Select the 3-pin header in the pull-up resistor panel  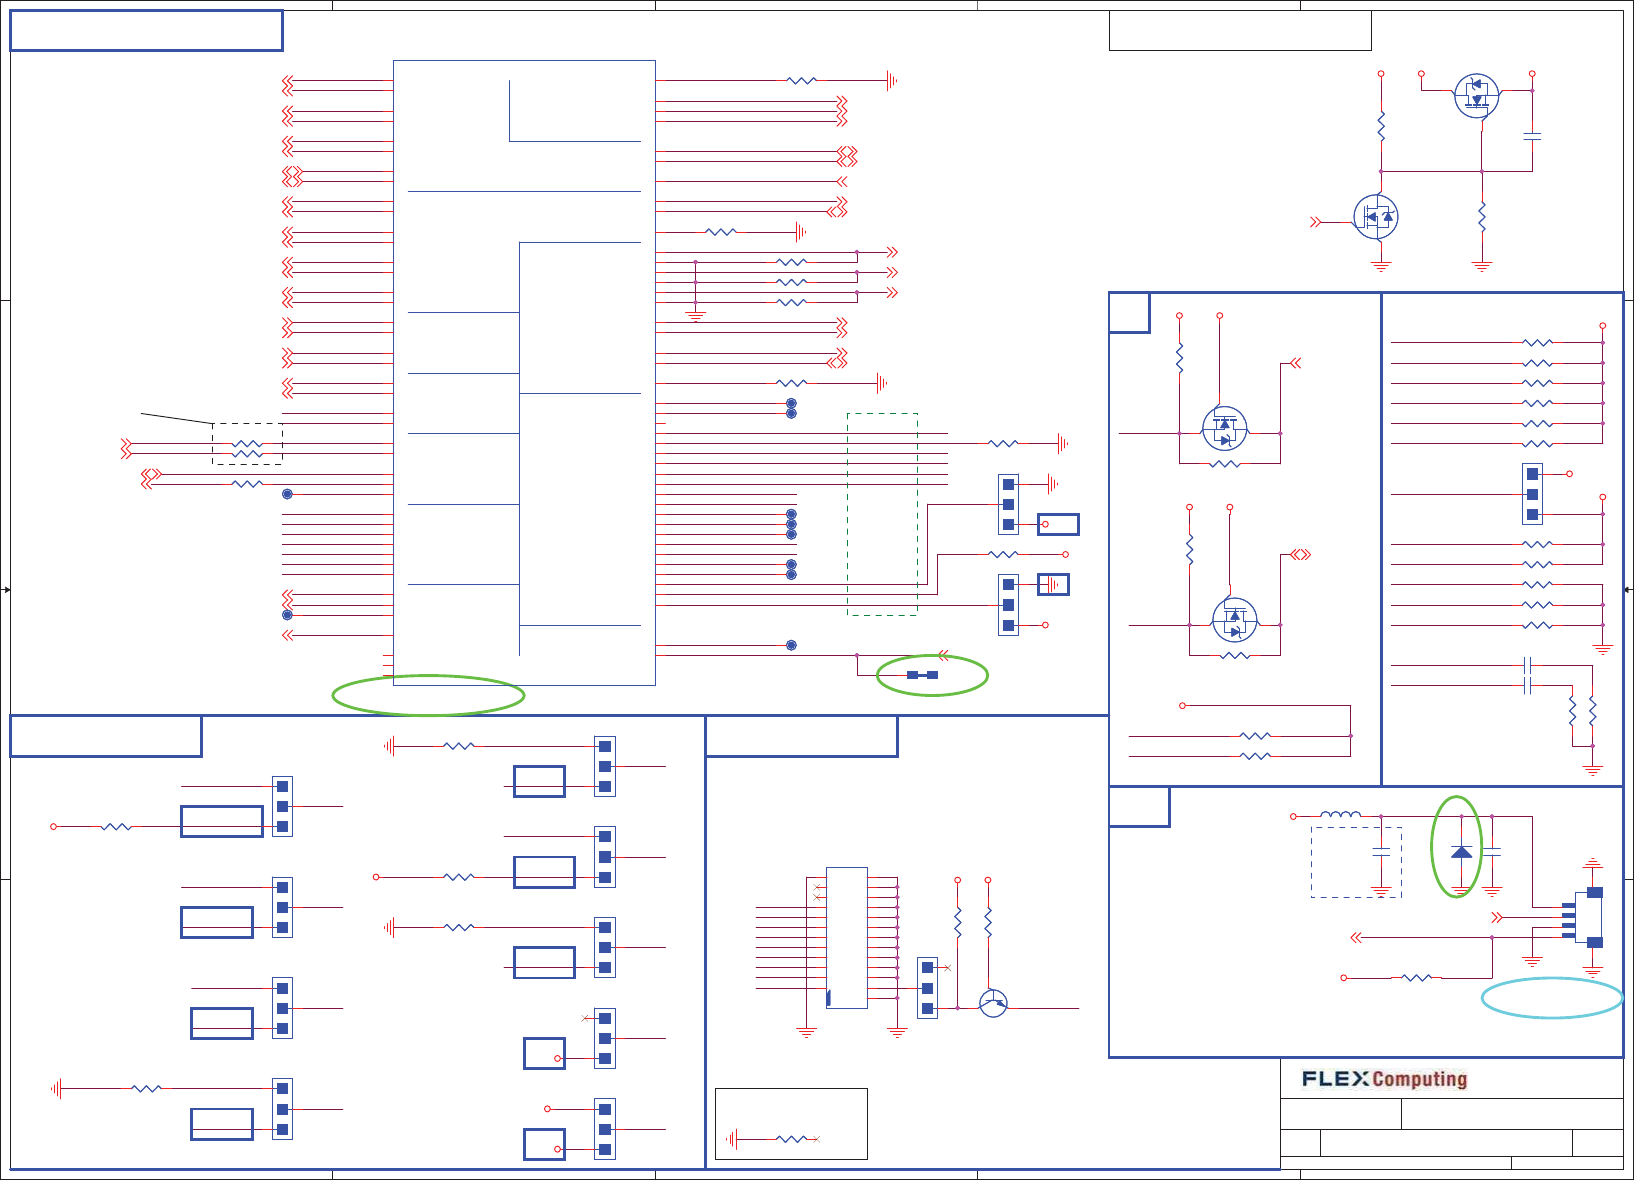[1532, 494]
